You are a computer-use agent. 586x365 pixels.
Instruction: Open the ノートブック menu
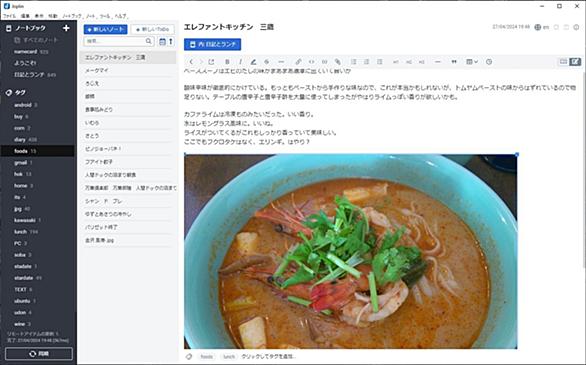[x=72, y=16]
